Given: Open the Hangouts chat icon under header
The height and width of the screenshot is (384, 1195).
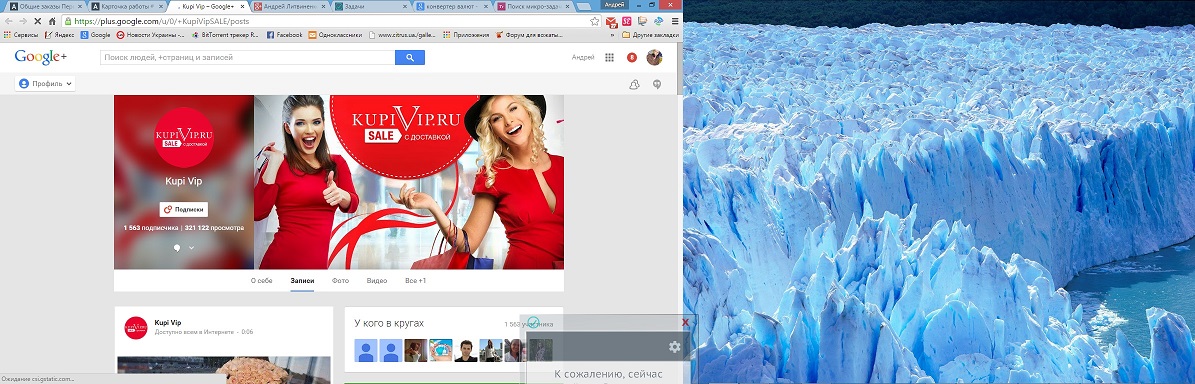Looking at the screenshot, I should 656,85.
